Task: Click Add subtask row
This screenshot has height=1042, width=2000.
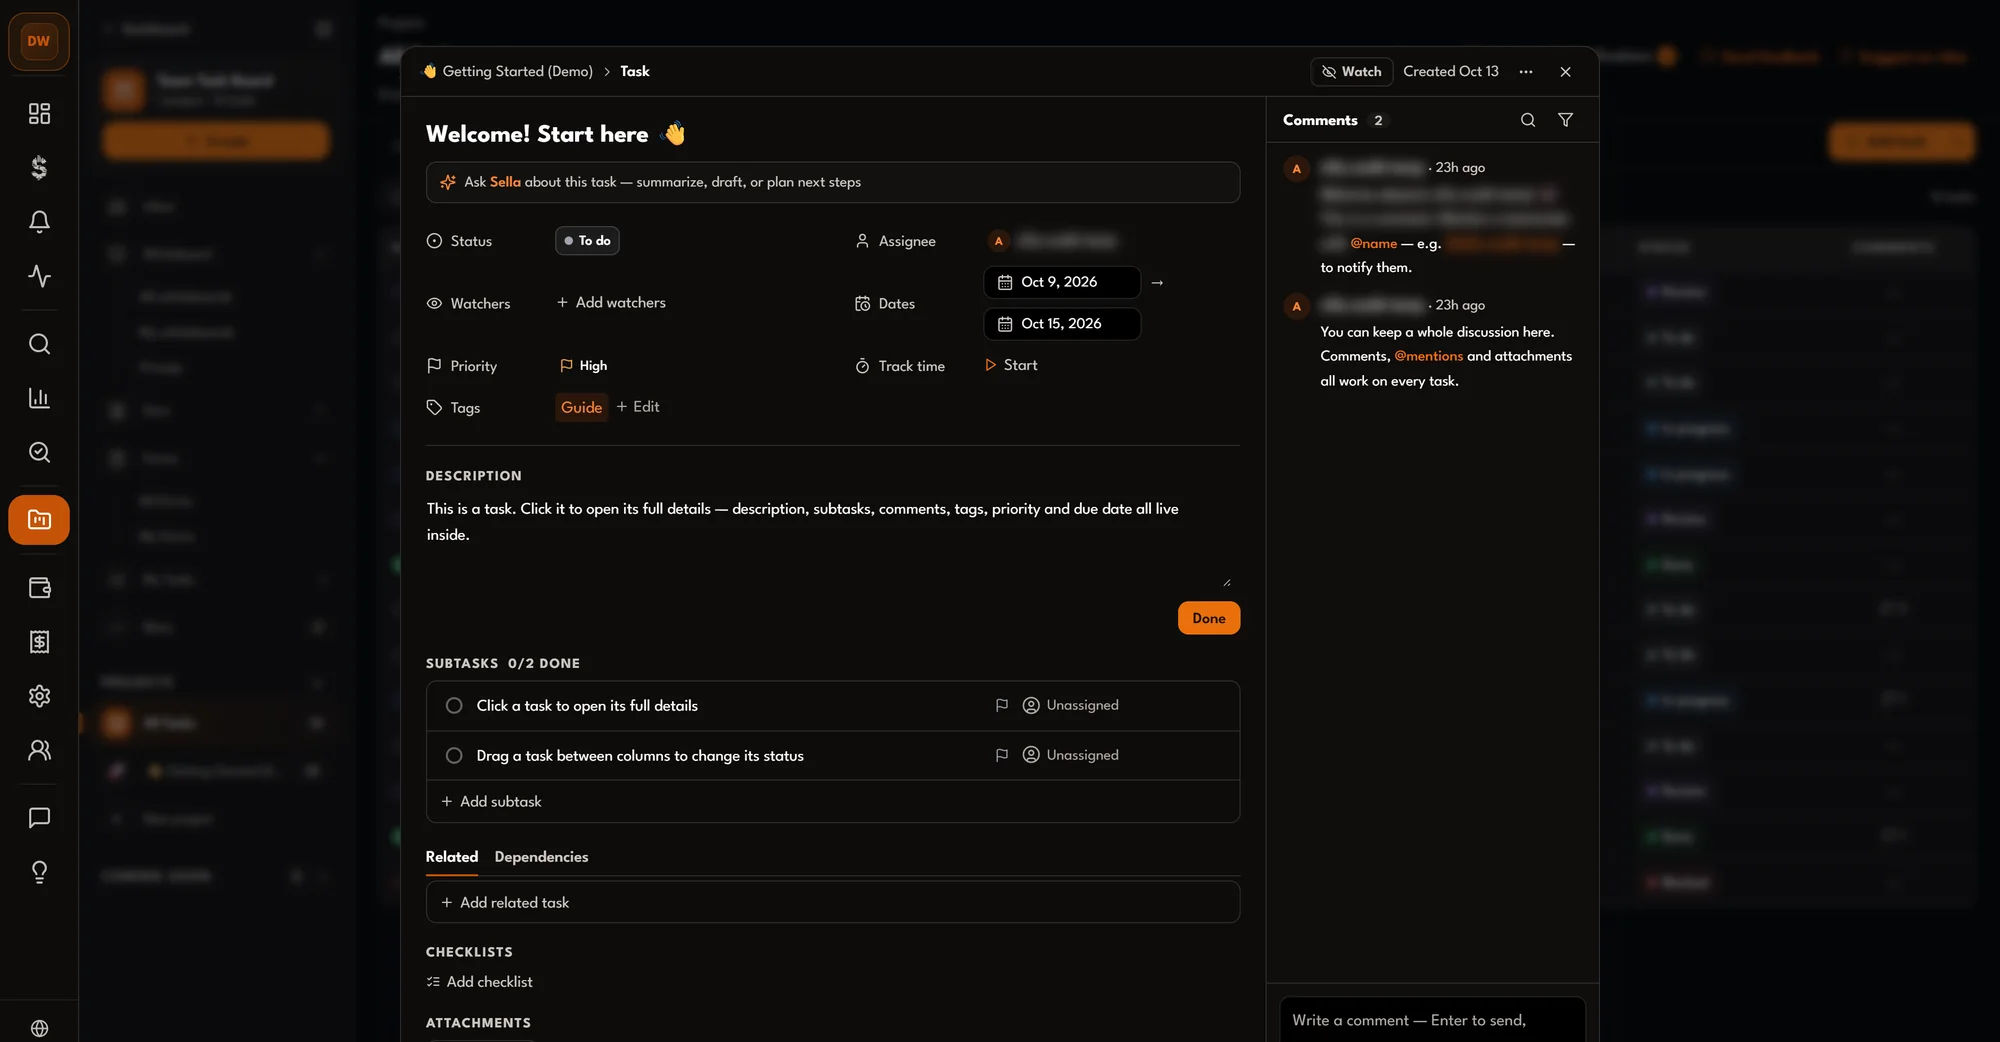Action: click(833, 802)
